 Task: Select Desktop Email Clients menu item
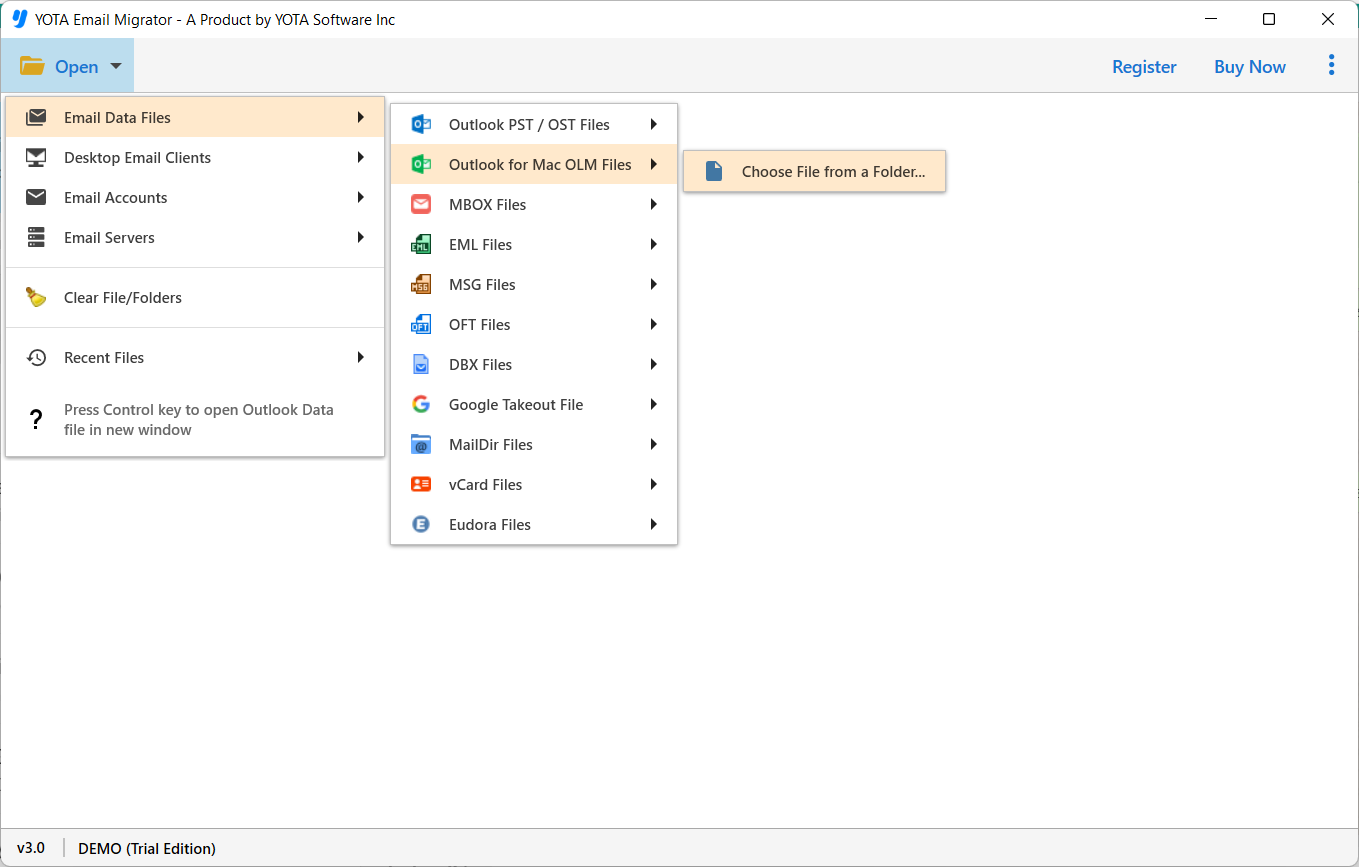(137, 158)
